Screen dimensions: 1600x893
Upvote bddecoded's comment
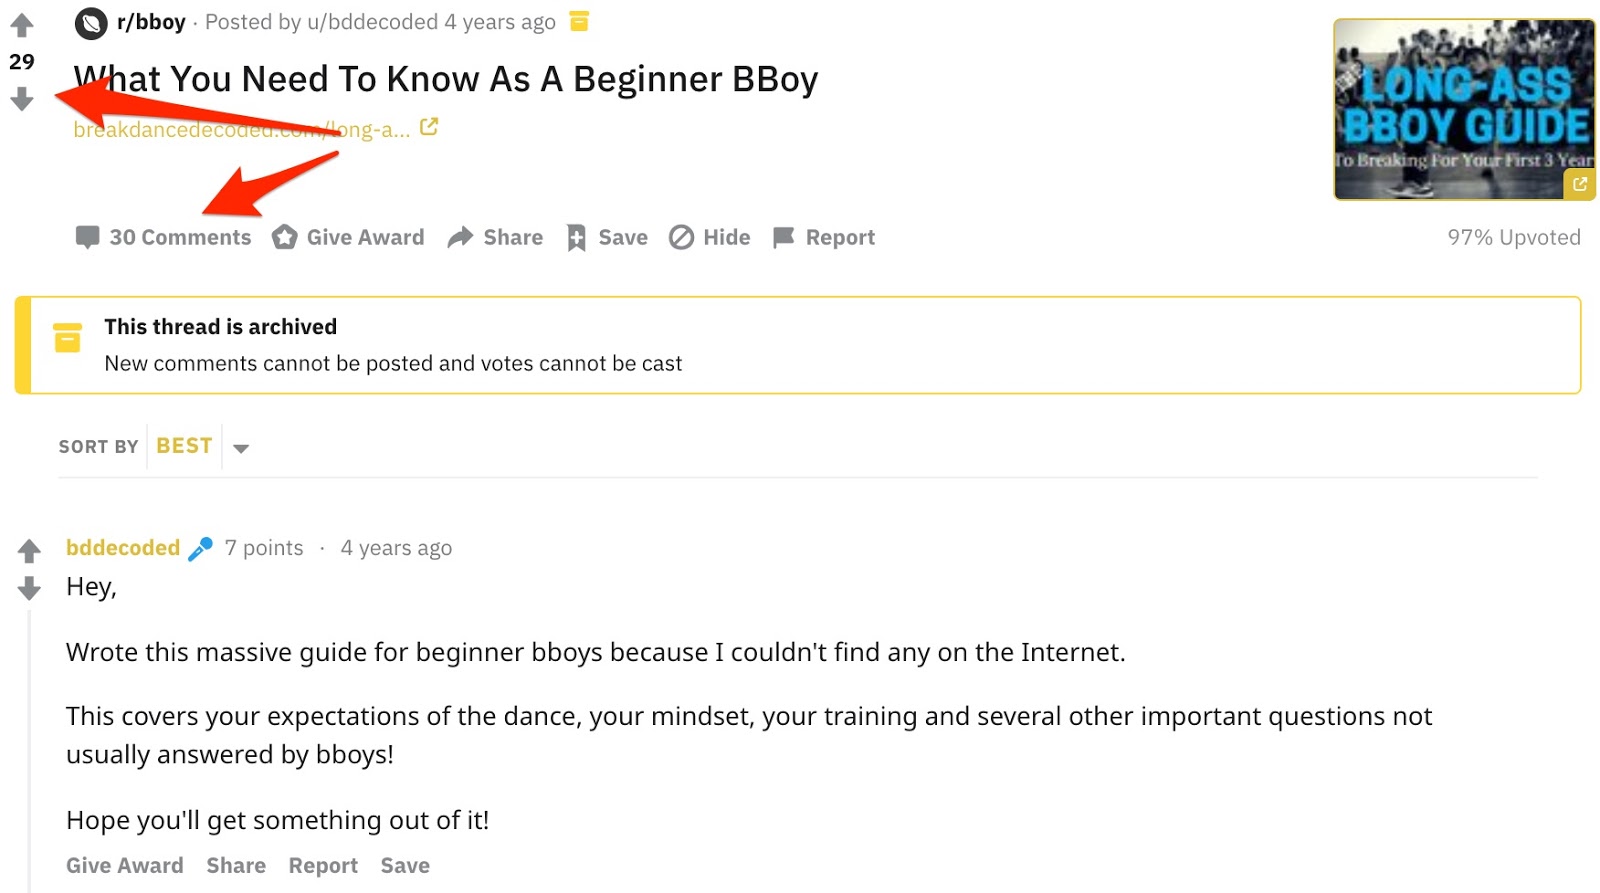29,549
